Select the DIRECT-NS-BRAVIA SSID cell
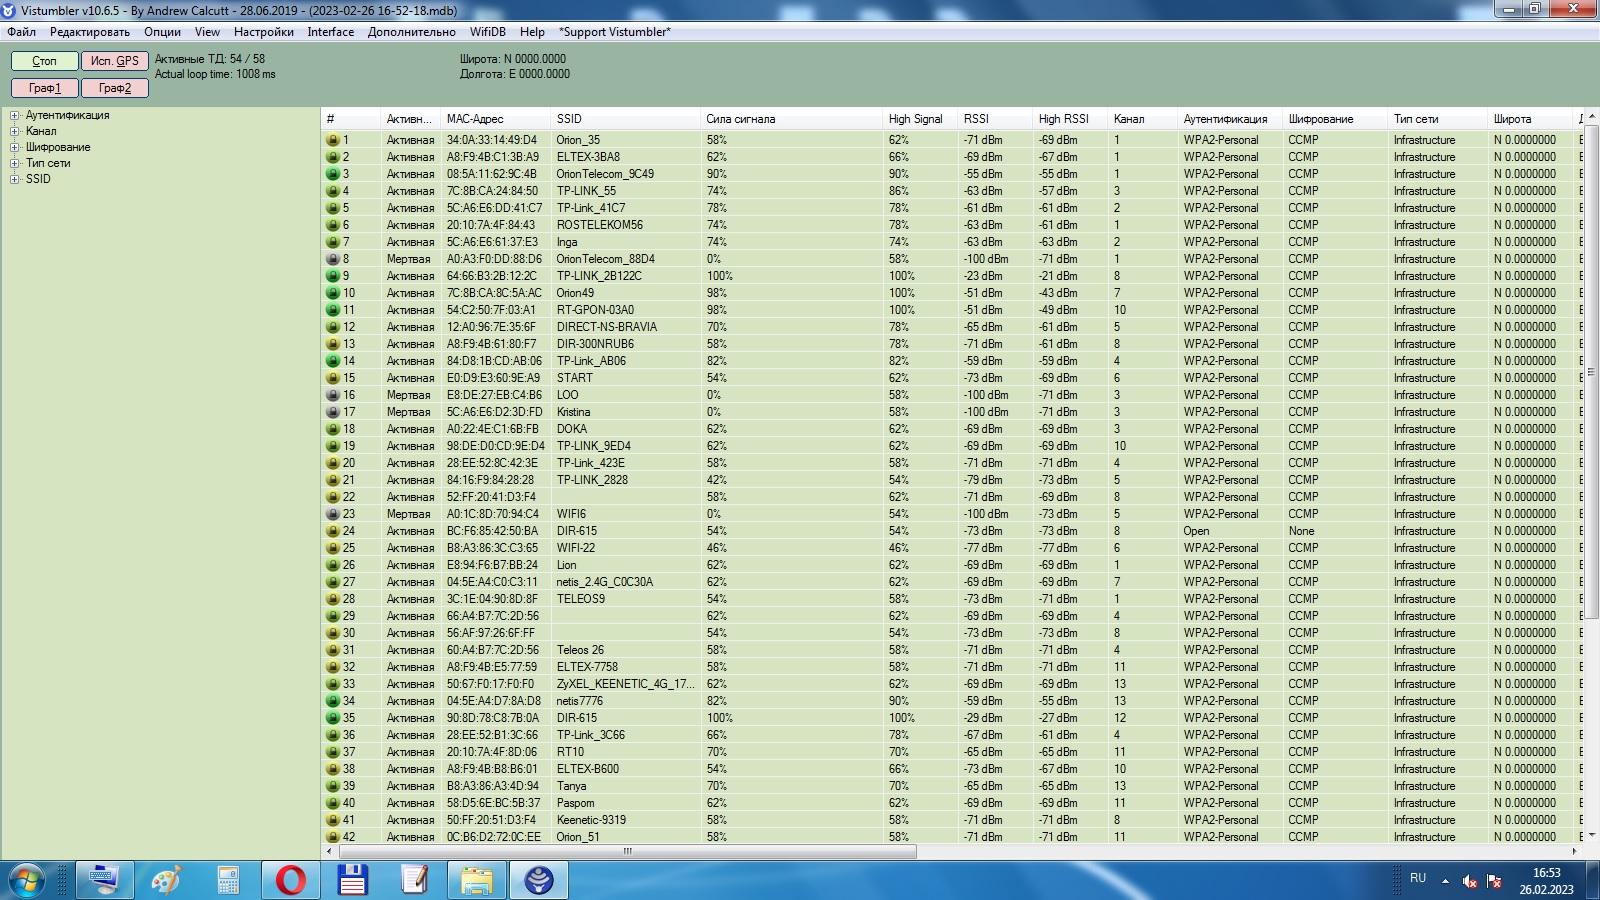The image size is (1600, 900). (x=607, y=327)
